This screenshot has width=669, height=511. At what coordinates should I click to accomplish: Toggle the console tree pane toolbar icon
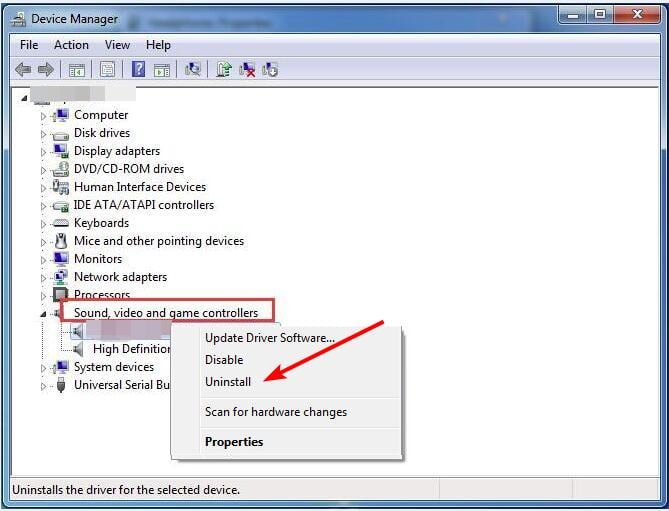(x=77, y=70)
